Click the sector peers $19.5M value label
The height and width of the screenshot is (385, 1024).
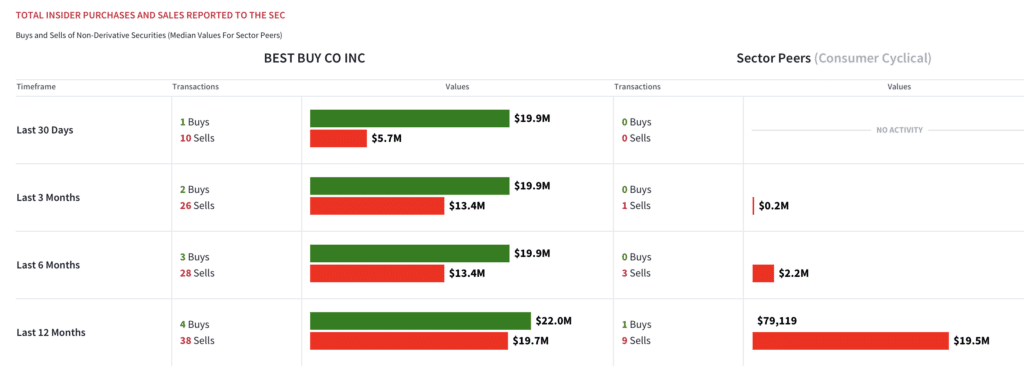(971, 341)
